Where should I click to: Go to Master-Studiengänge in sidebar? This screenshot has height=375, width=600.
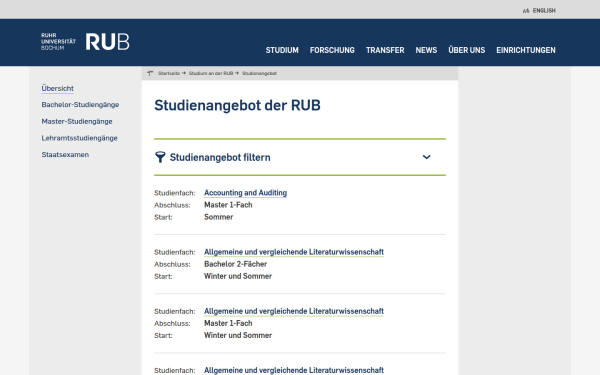pyautogui.click(x=77, y=121)
